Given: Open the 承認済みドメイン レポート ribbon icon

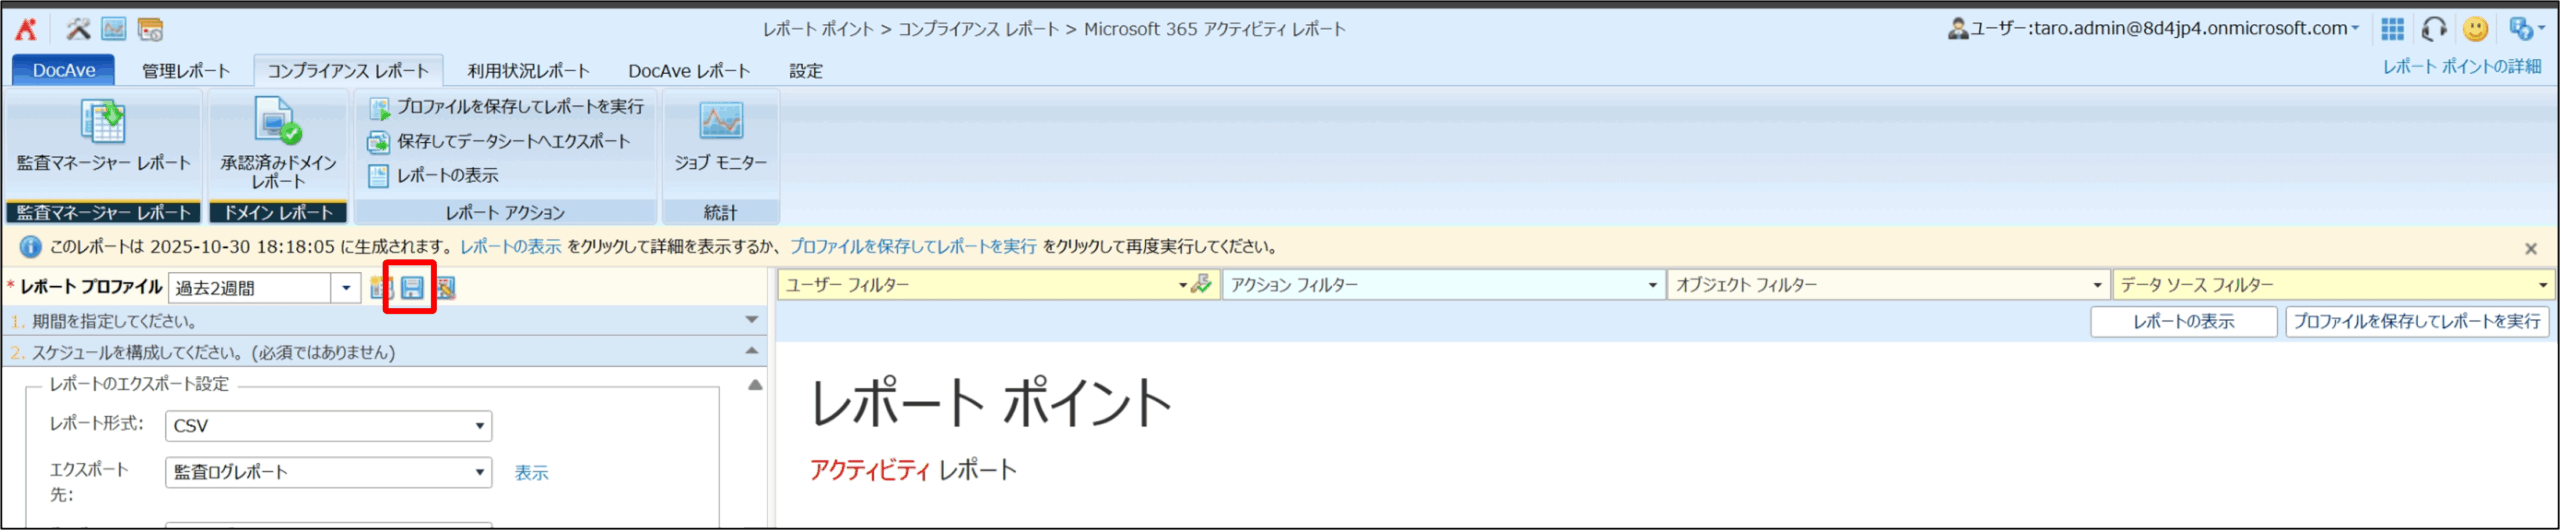Looking at the screenshot, I should 277,122.
